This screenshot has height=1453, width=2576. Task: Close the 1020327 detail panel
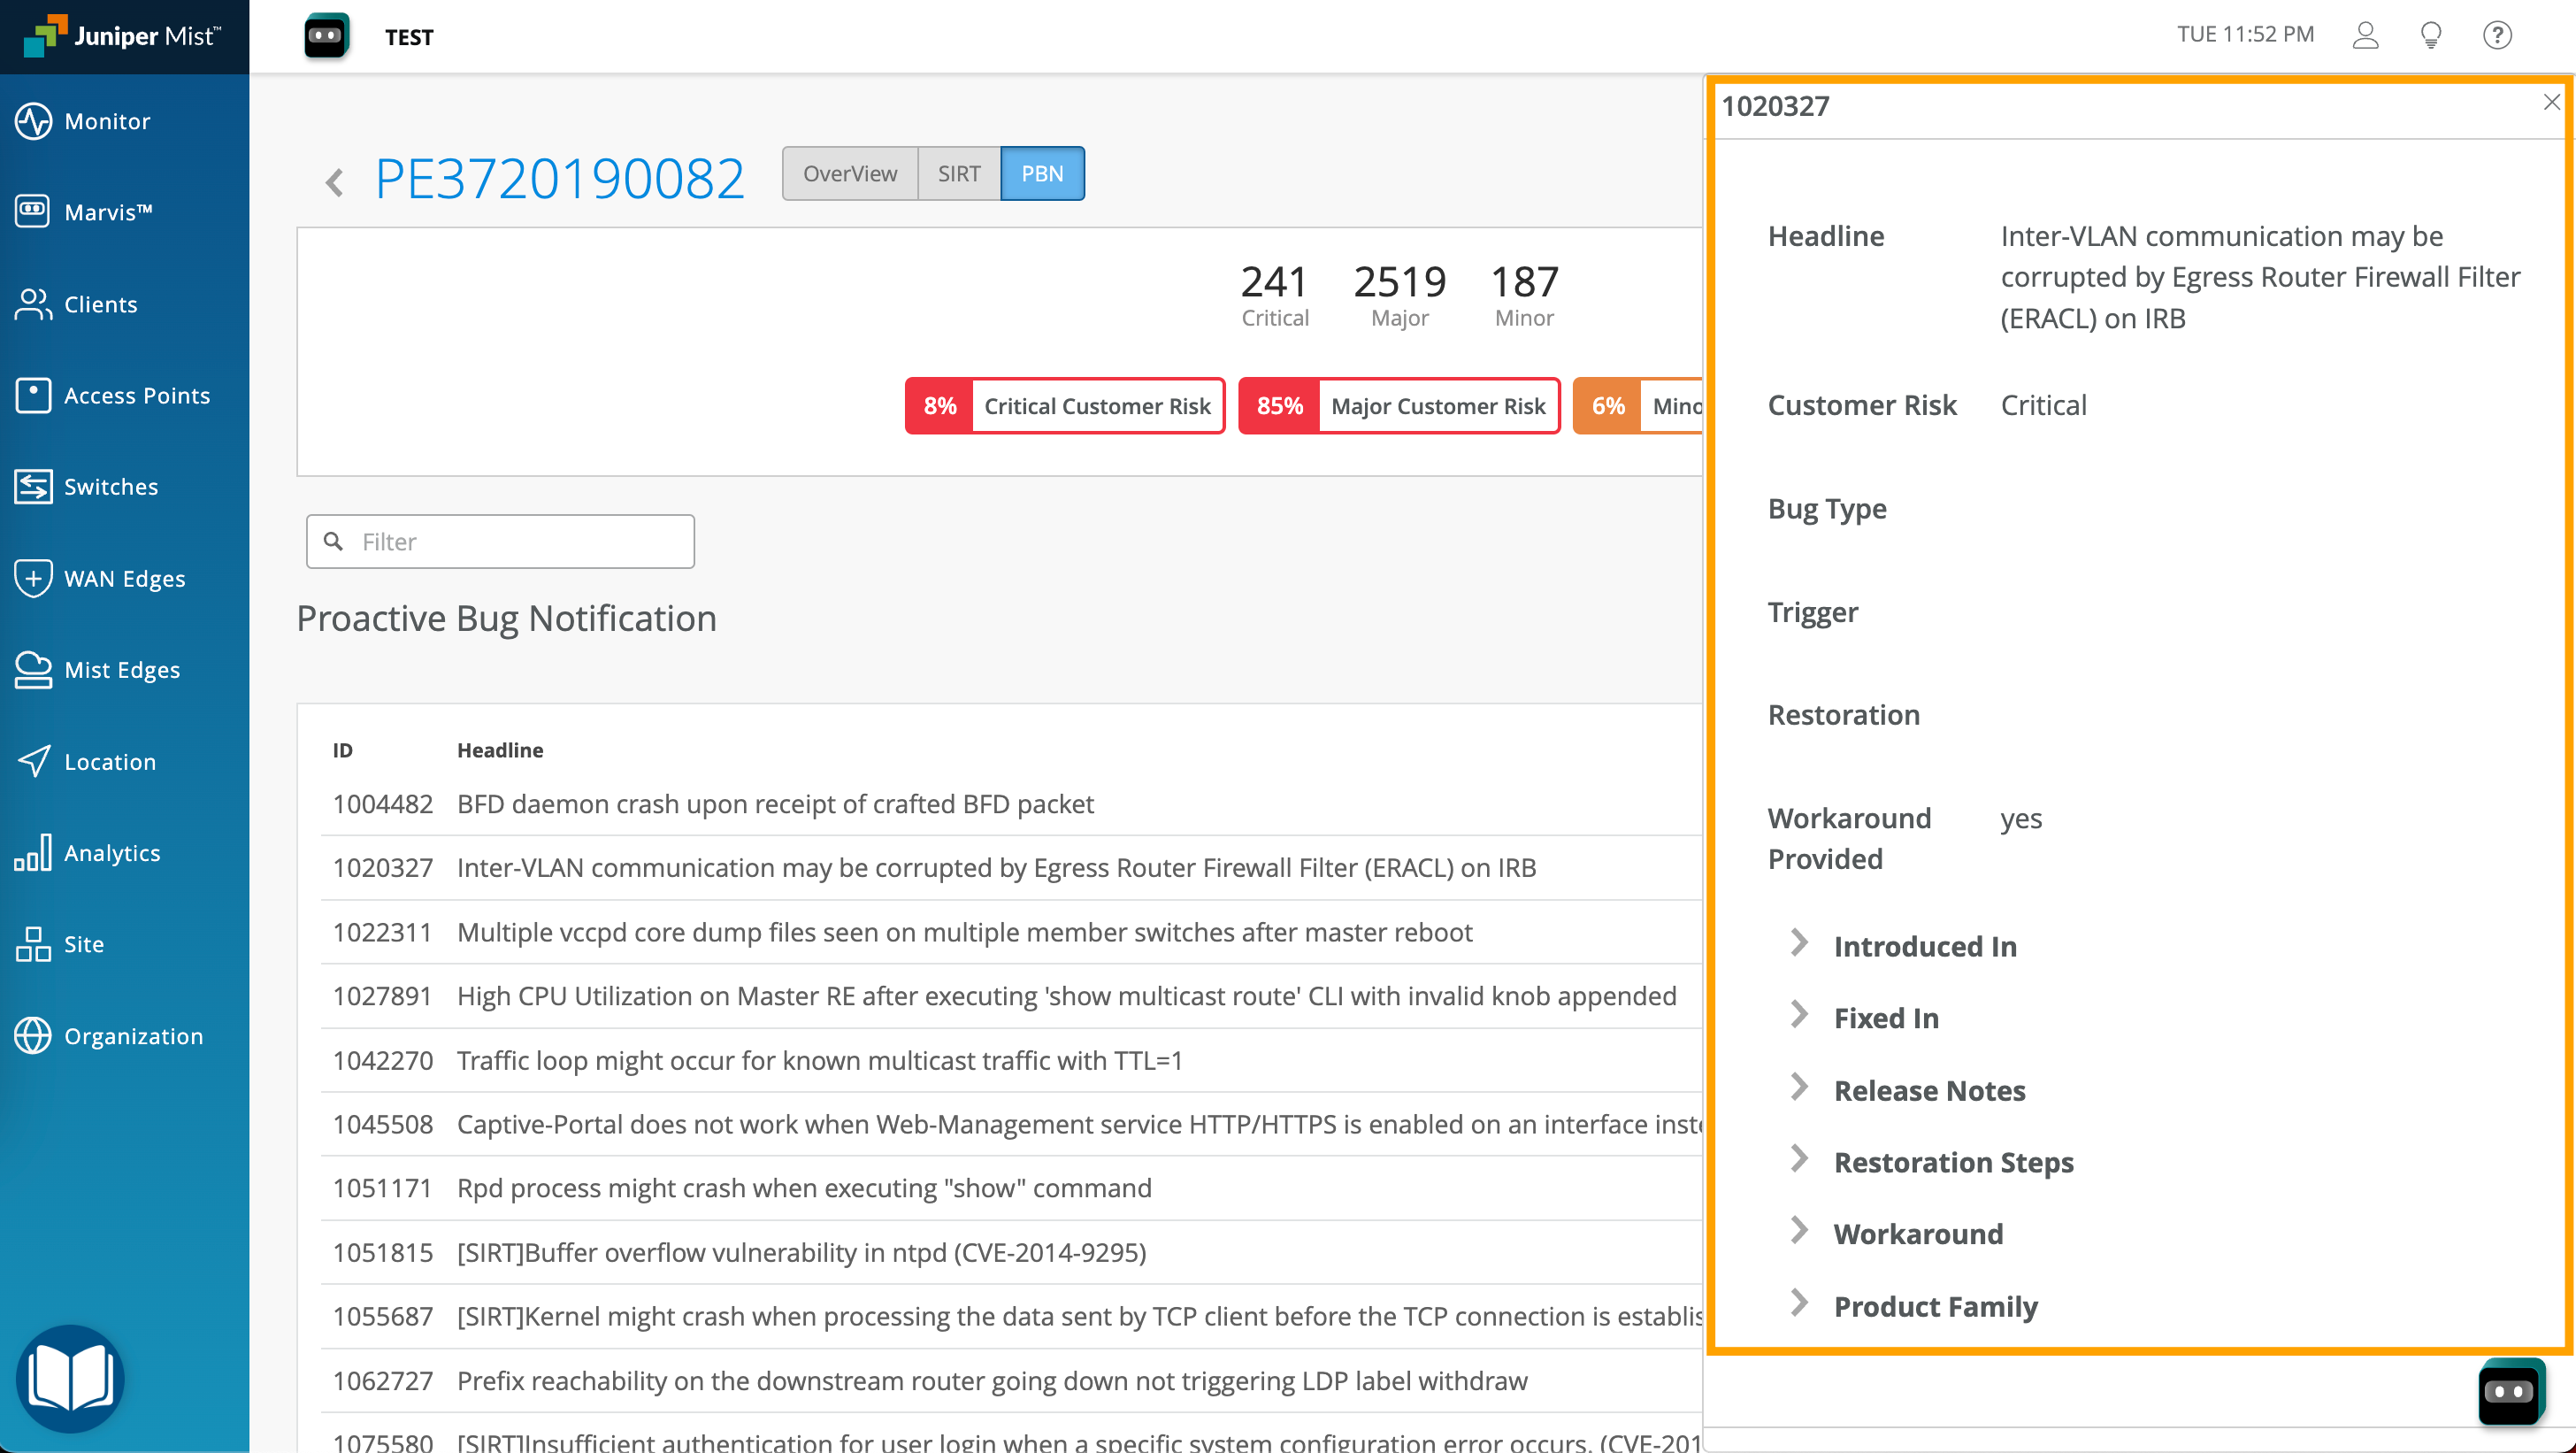[2550, 103]
